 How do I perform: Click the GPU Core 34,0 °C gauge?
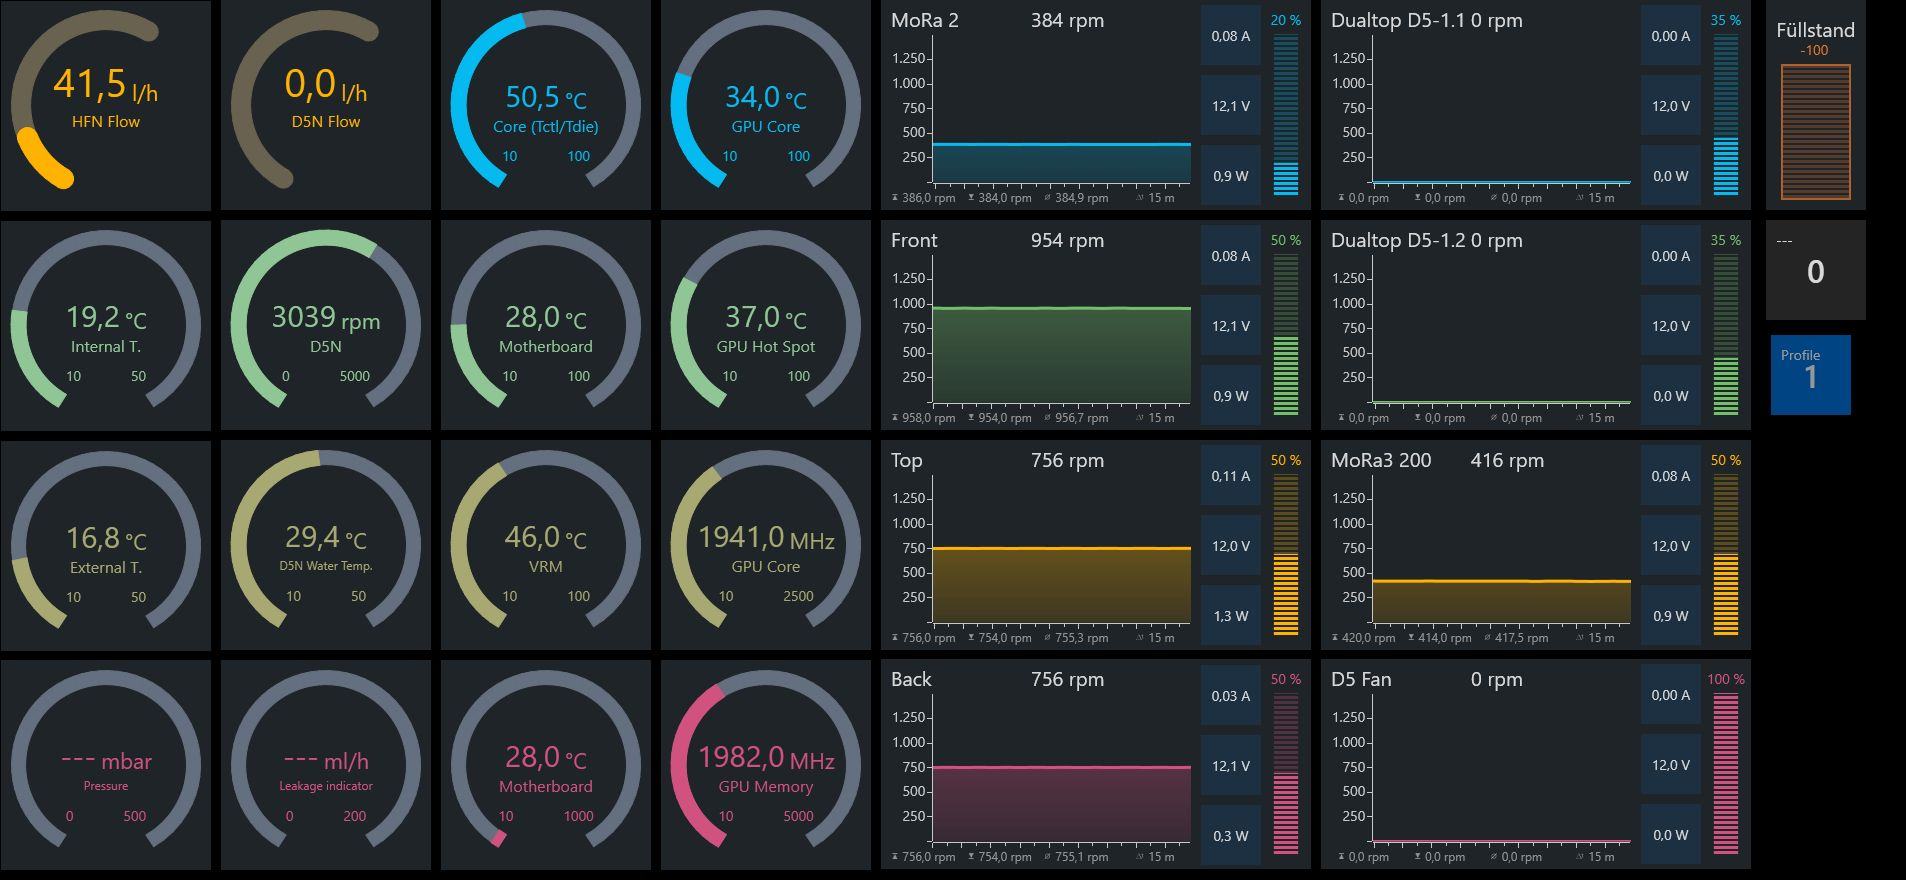[766, 105]
